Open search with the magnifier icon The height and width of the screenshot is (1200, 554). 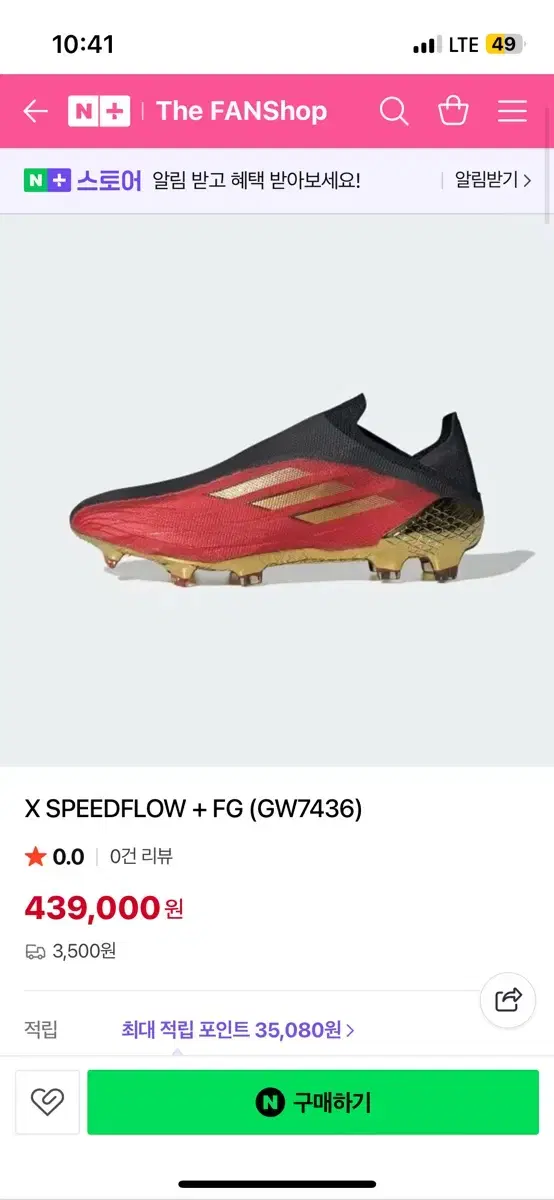(394, 111)
